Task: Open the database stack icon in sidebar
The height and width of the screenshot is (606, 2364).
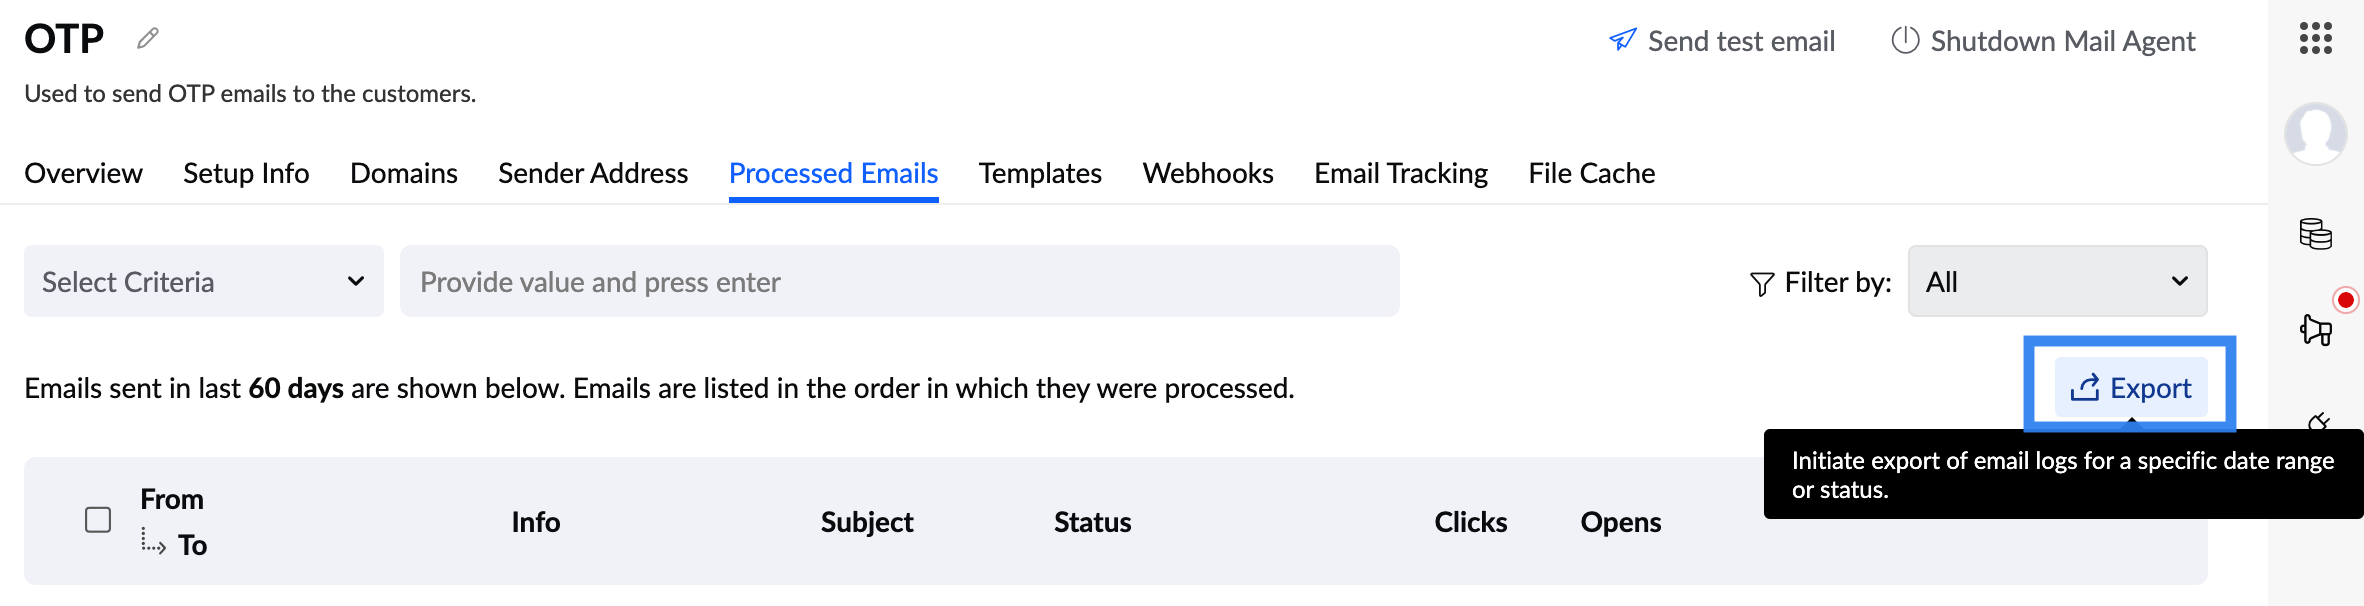Action: pyautogui.click(x=2316, y=235)
